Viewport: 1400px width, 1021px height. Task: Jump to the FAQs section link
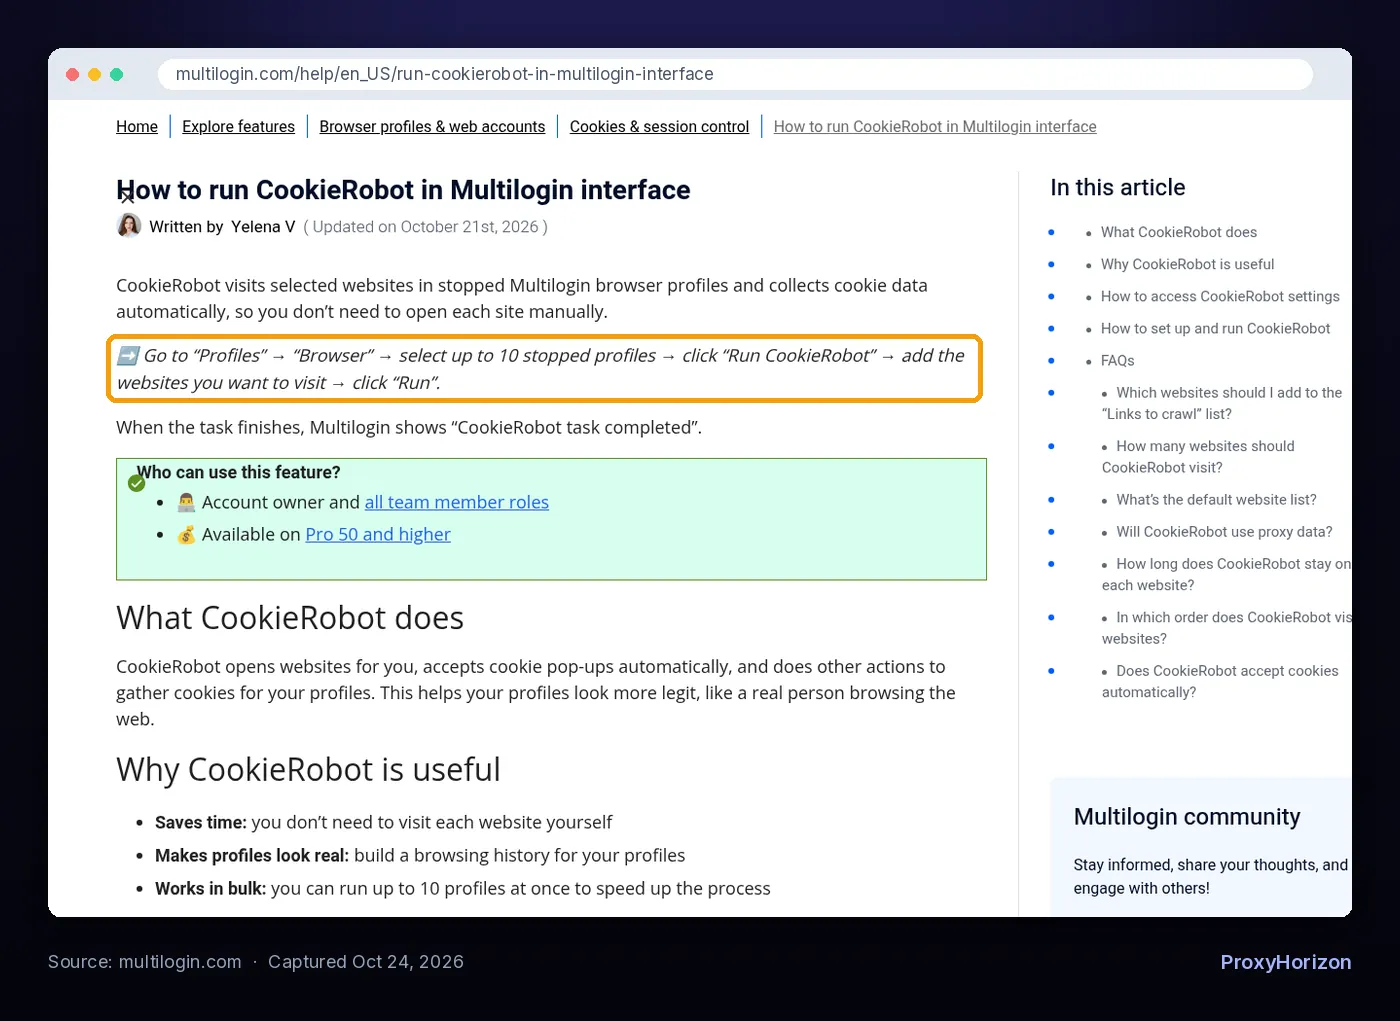tap(1118, 361)
